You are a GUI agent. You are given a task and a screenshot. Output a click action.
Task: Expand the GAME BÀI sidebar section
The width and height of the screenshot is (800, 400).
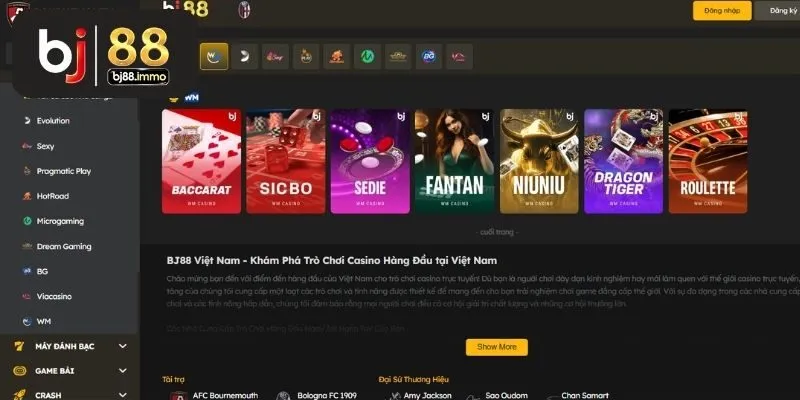point(70,371)
